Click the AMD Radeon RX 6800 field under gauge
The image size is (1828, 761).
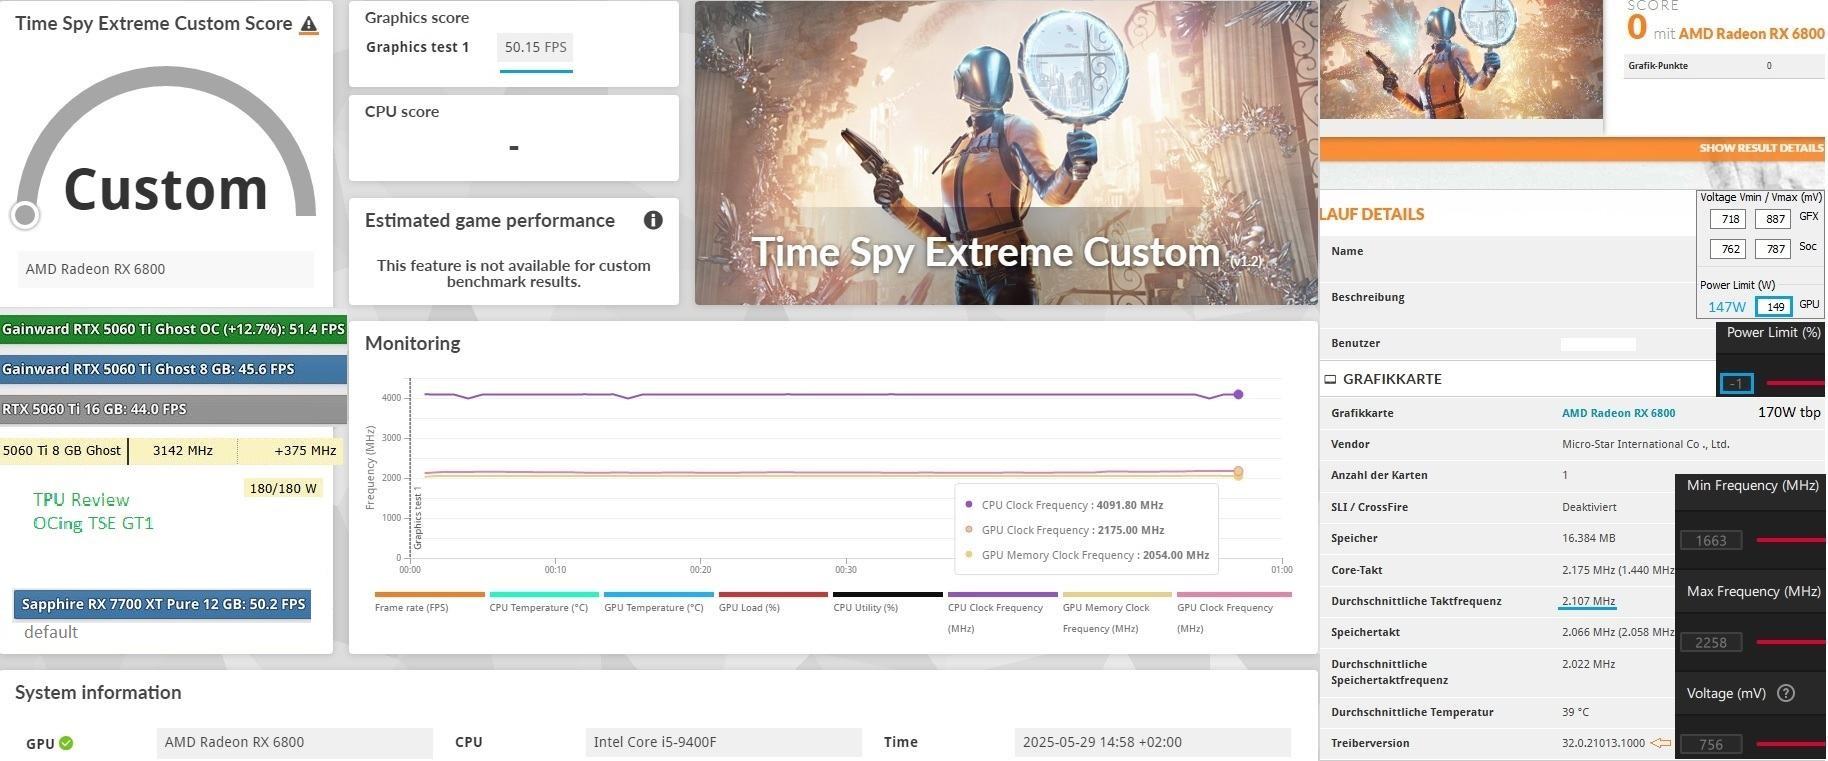tap(165, 269)
